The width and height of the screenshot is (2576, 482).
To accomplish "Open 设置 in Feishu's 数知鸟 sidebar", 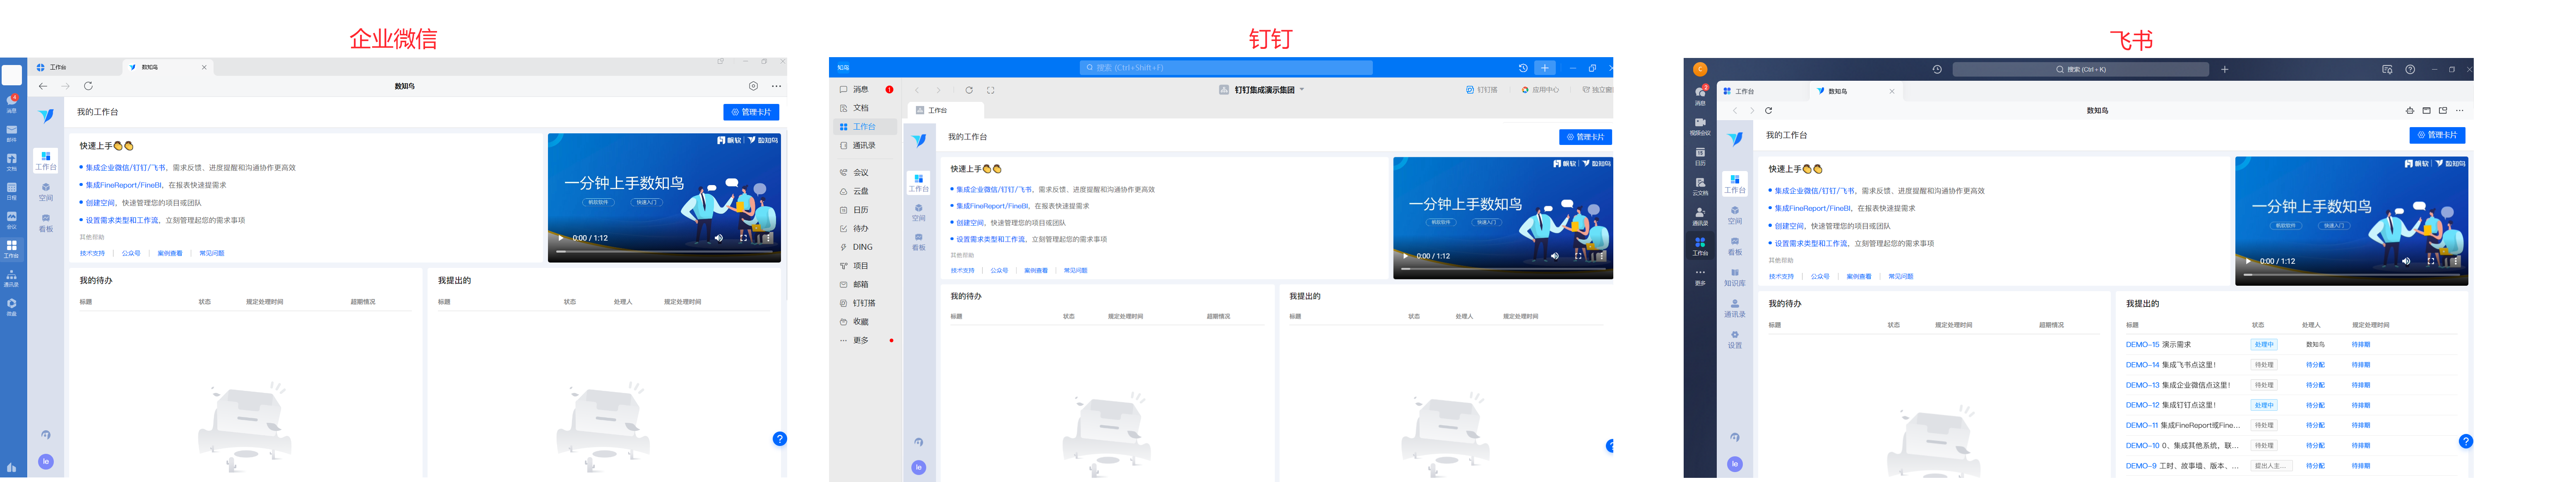I will click(1734, 339).
